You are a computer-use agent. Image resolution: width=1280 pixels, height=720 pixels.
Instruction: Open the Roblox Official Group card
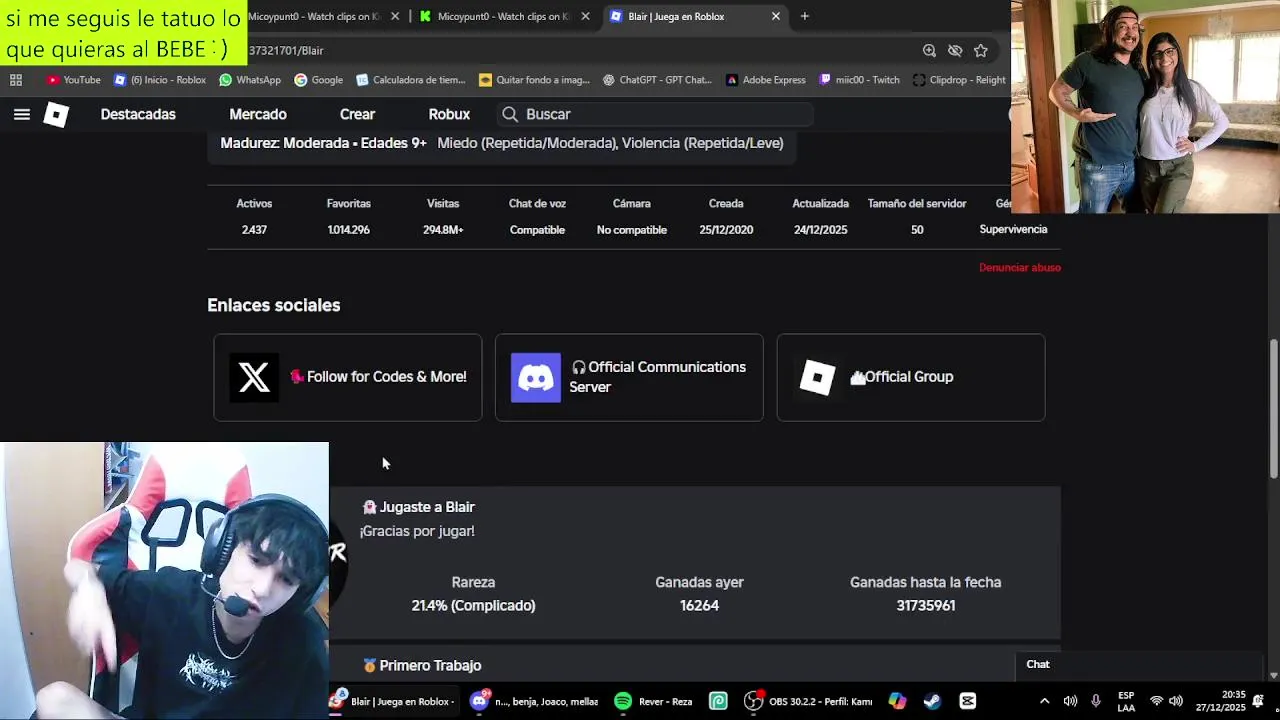click(x=911, y=377)
